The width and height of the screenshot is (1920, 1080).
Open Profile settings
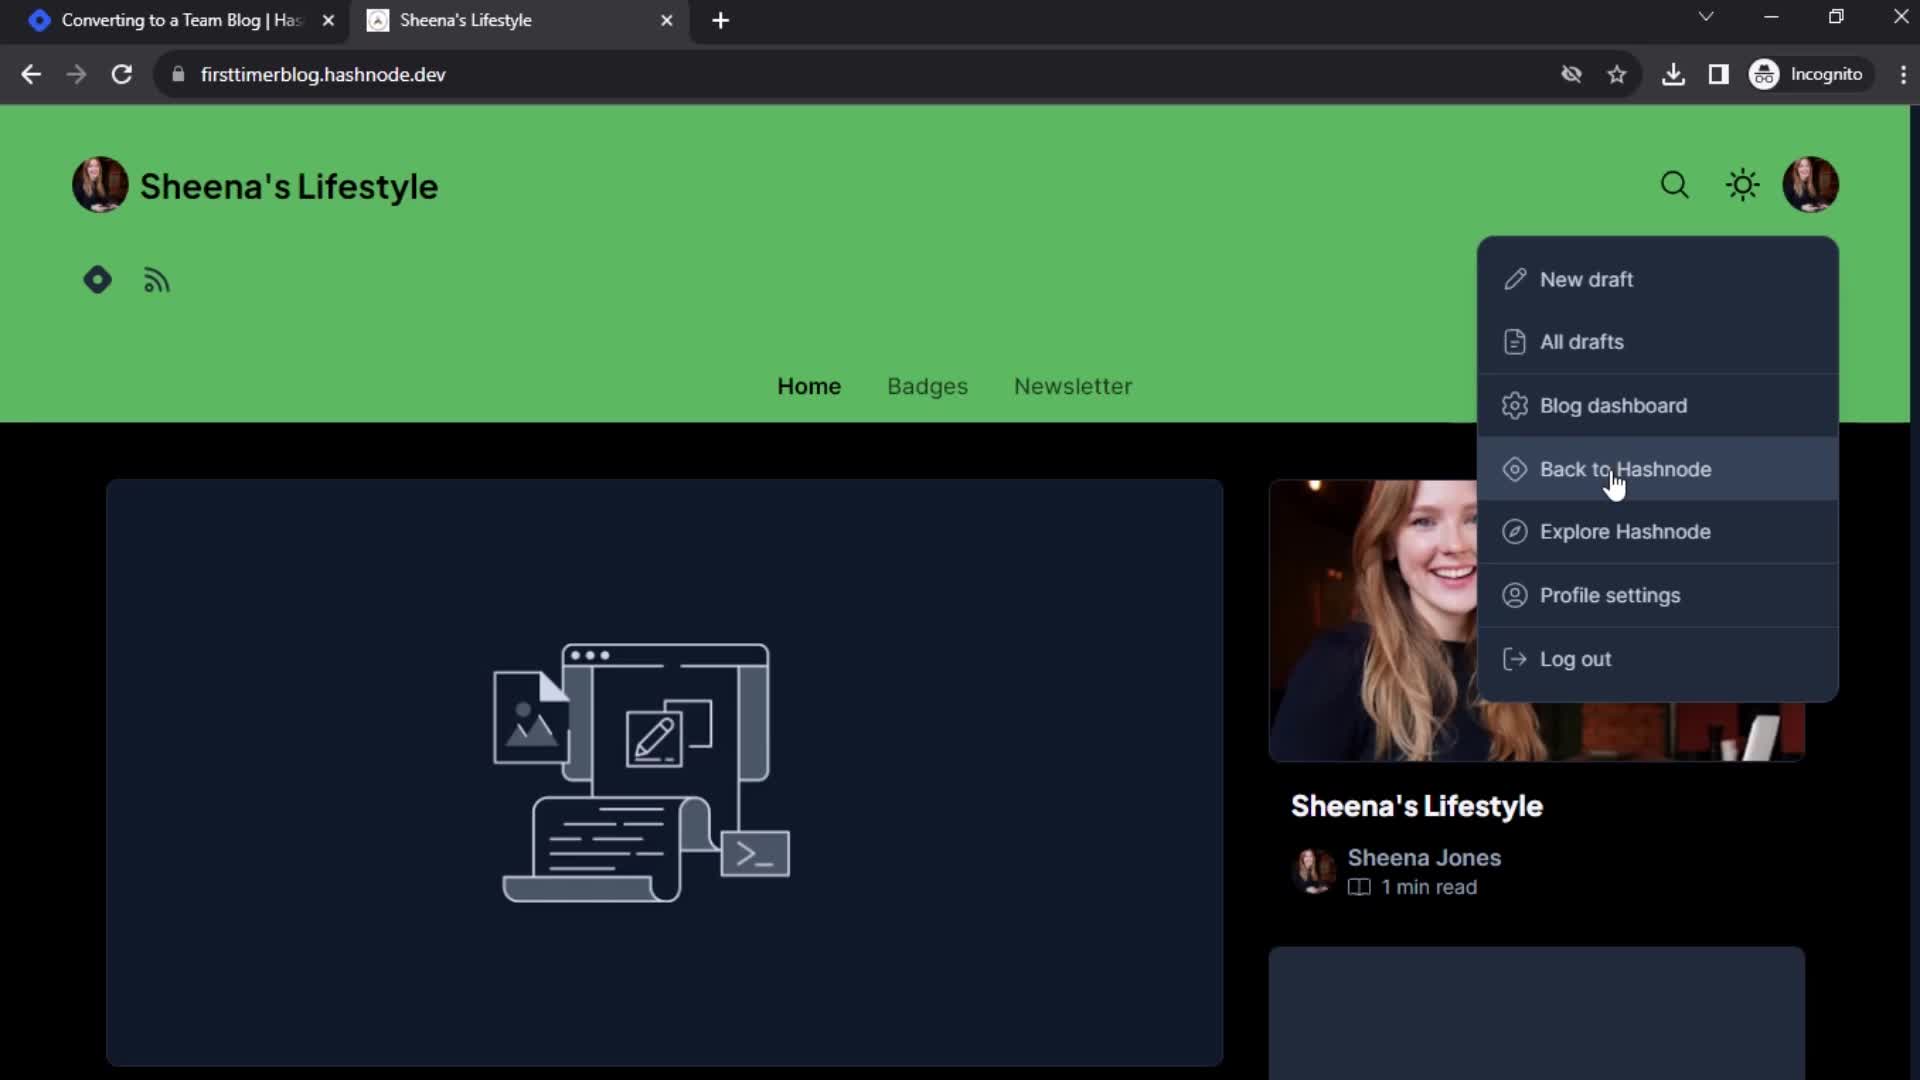(1657, 596)
